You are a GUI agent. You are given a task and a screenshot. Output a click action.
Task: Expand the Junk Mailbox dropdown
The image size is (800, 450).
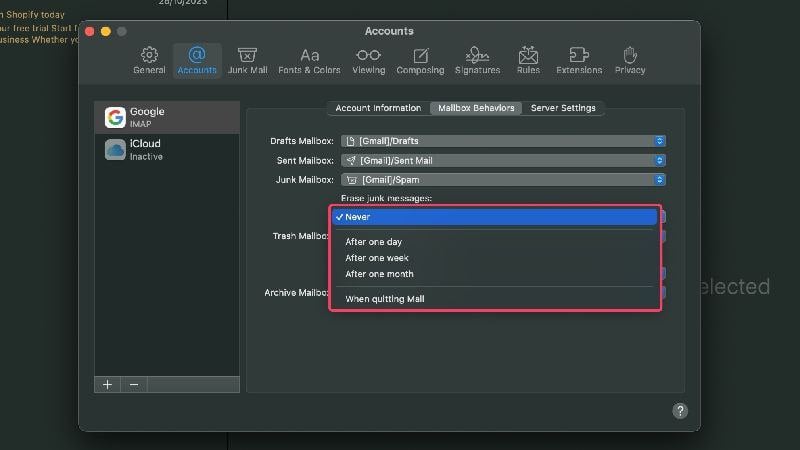(503, 180)
